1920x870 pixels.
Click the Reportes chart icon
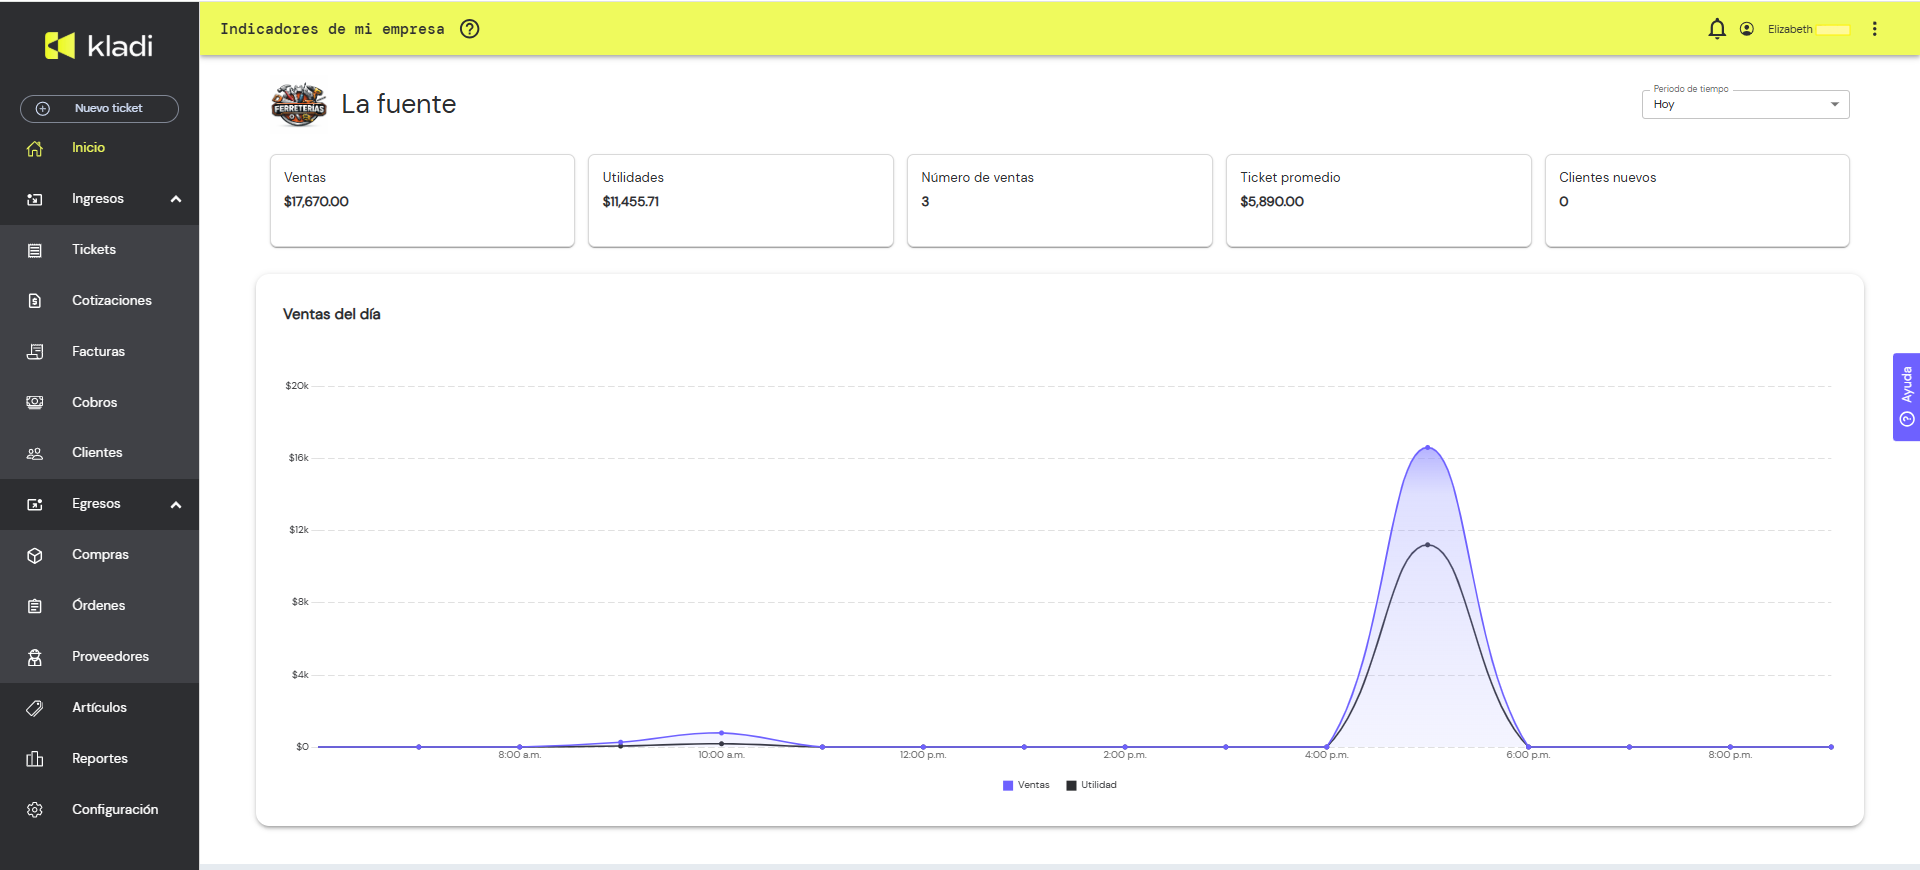[35, 759]
